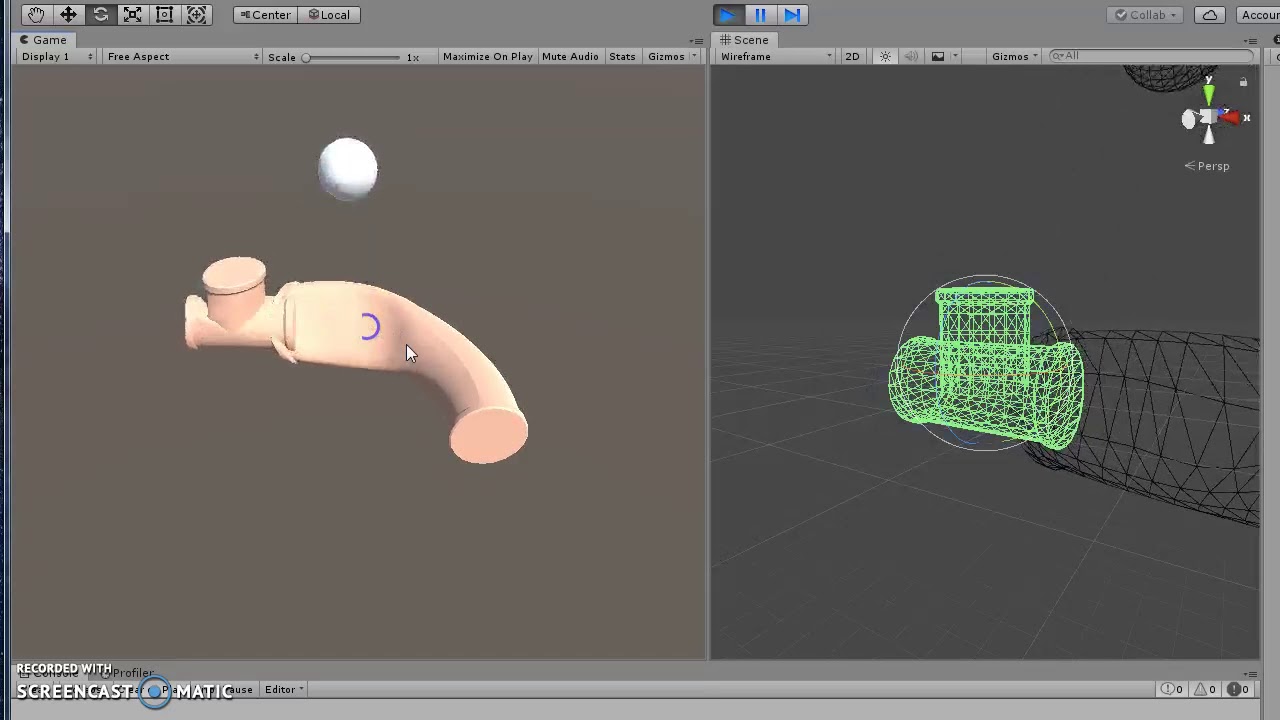The width and height of the screenshot is (1280, 720).
Task: Step forward one frame
Action: coord(792,15)
